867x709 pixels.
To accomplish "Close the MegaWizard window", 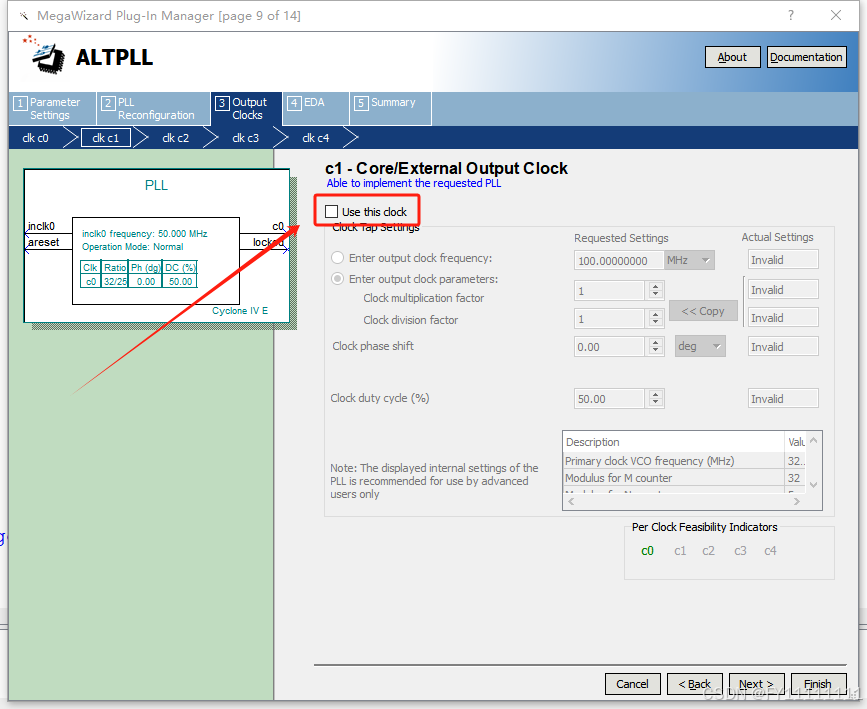I will tap(836, 15).
